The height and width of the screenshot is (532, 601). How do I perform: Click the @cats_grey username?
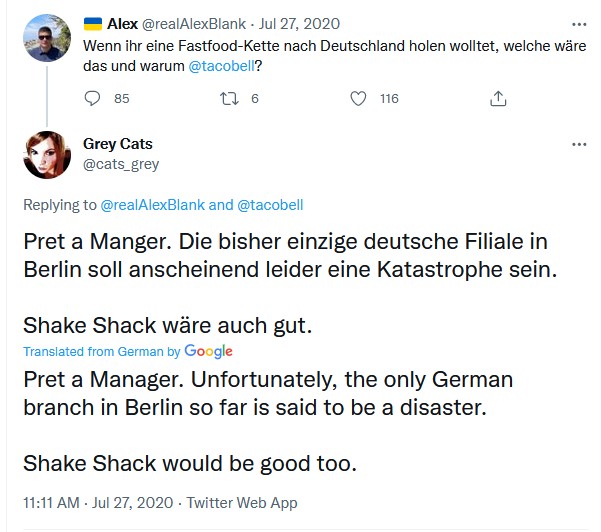(x=121, y=163)
